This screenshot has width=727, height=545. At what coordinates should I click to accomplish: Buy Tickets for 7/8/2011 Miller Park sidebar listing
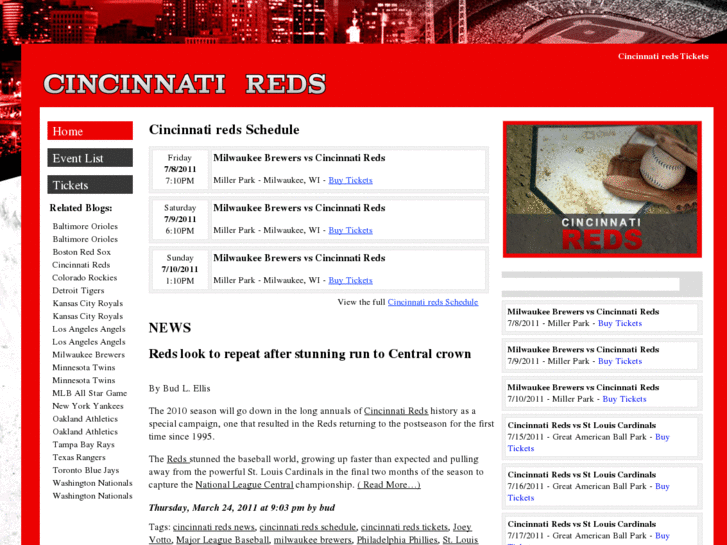(620, 323)
